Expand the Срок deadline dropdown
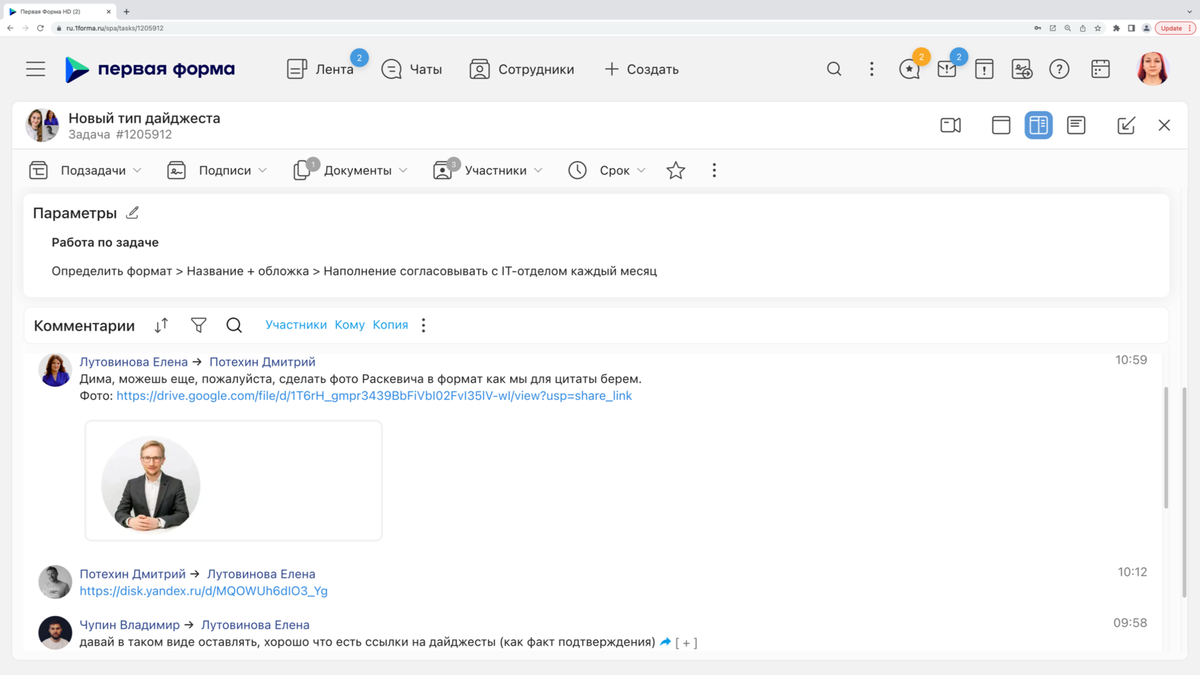The height and width of the screenshot is (675, 1200). [x=607, y=170]
